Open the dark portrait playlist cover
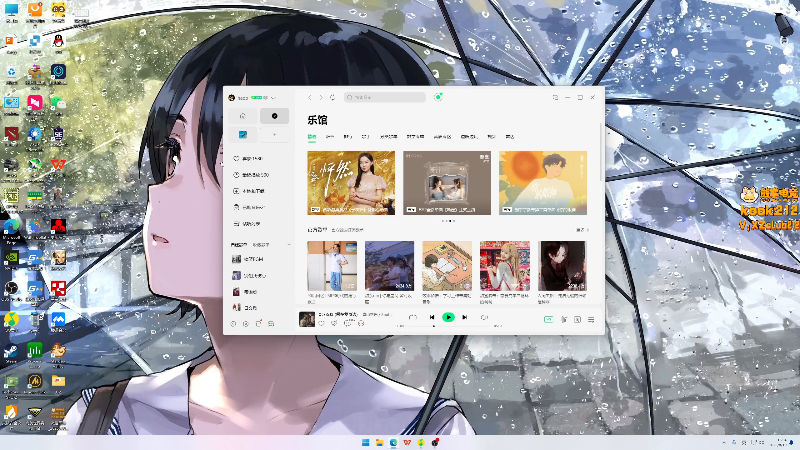This screenshot has width=800, height=450. [562, 266]
